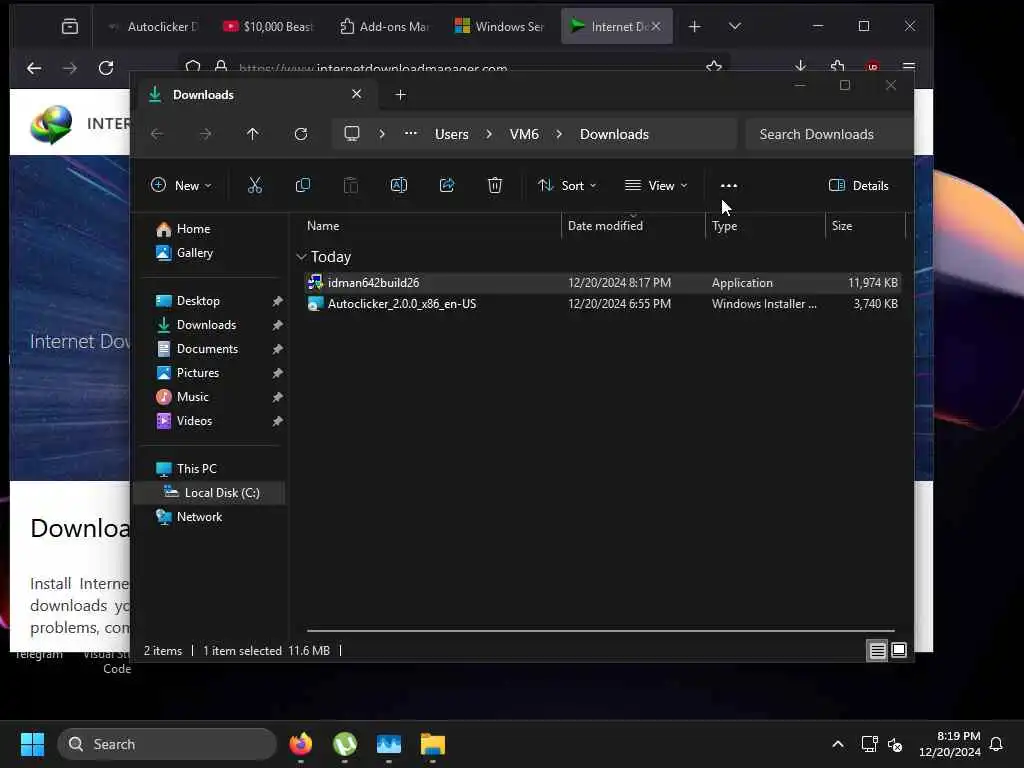Refresh the Downloads folder view
1024x768 pixels.
300,134
